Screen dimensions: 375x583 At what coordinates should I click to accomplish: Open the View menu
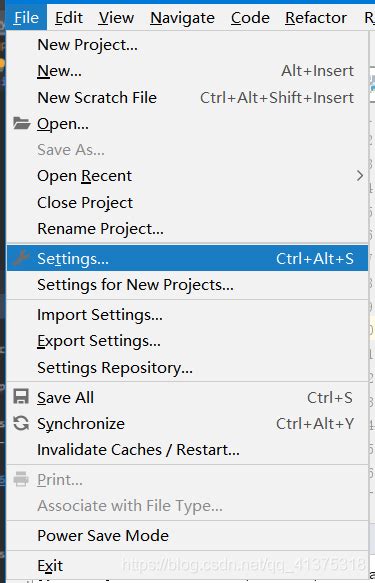[x=116, y=17]
